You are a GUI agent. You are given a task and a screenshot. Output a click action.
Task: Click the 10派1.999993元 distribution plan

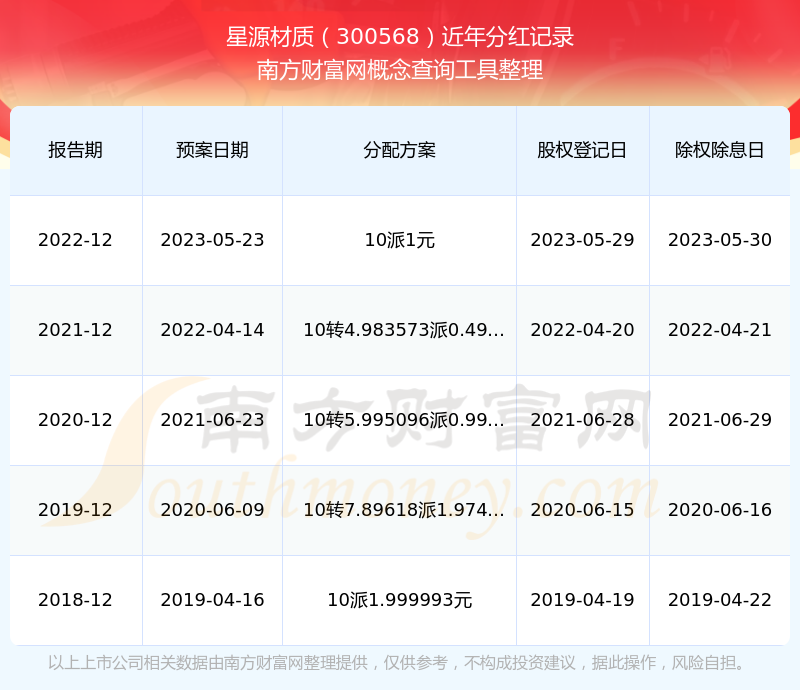coord(399,600)
